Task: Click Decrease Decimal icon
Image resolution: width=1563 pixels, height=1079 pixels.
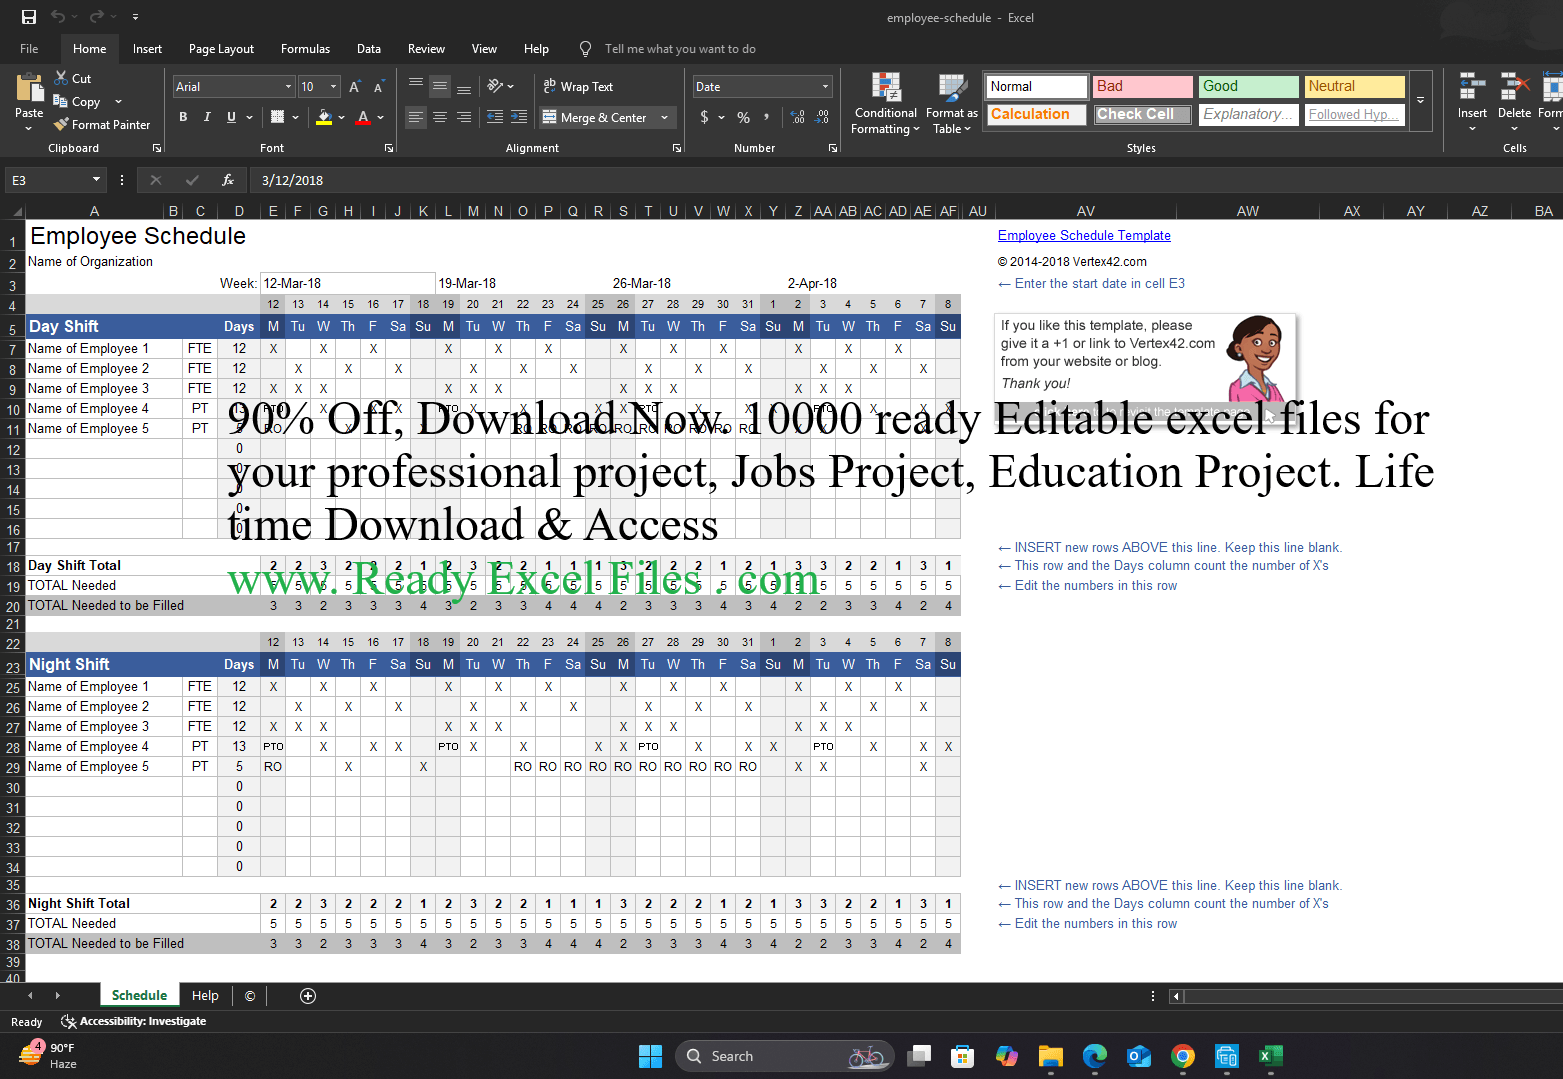Action: point(821,117)
